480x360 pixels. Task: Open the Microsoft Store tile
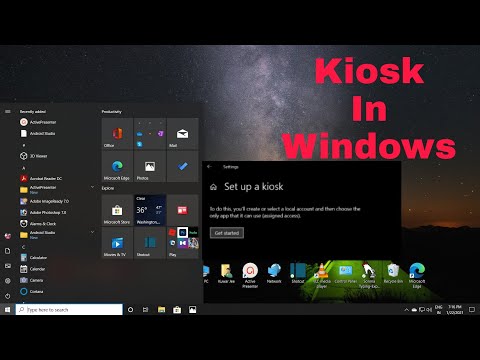pyautogui.click(x=117, y=210)
